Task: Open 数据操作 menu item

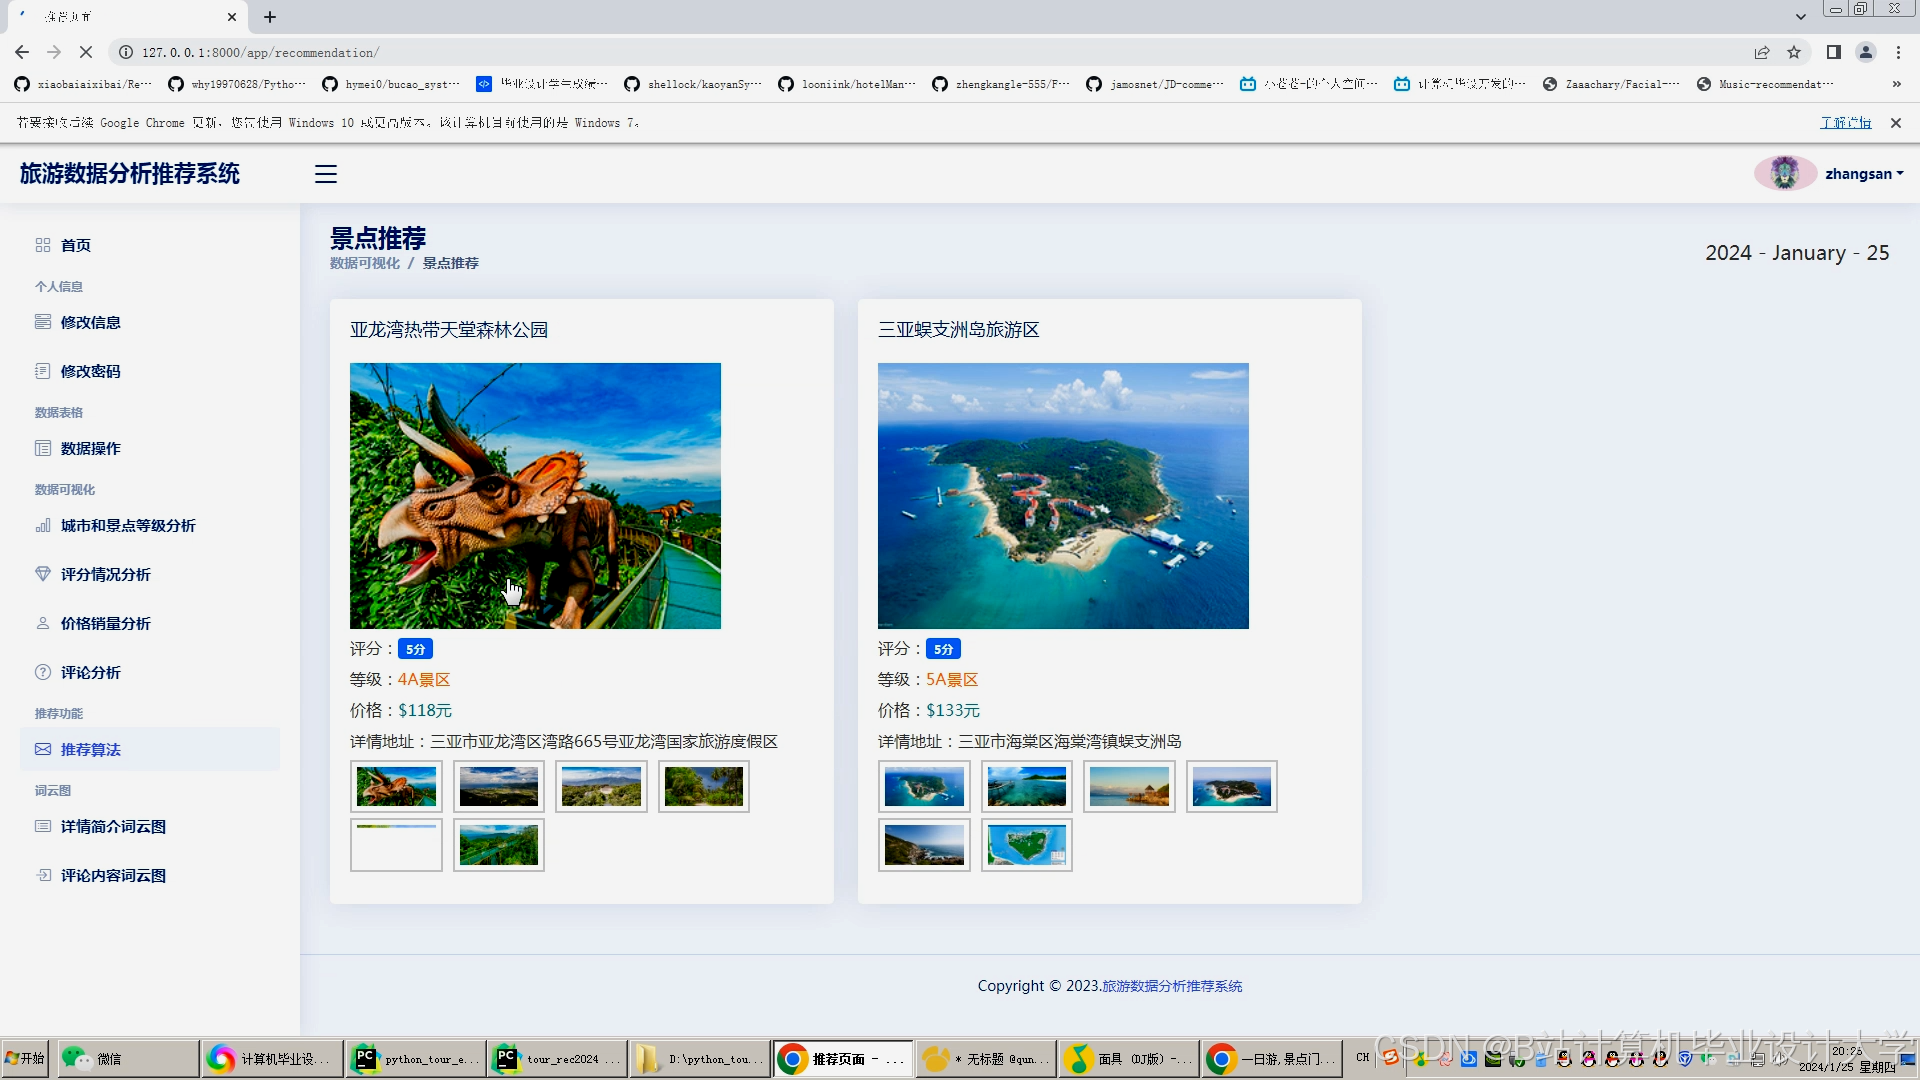Action: click(90, 448)
